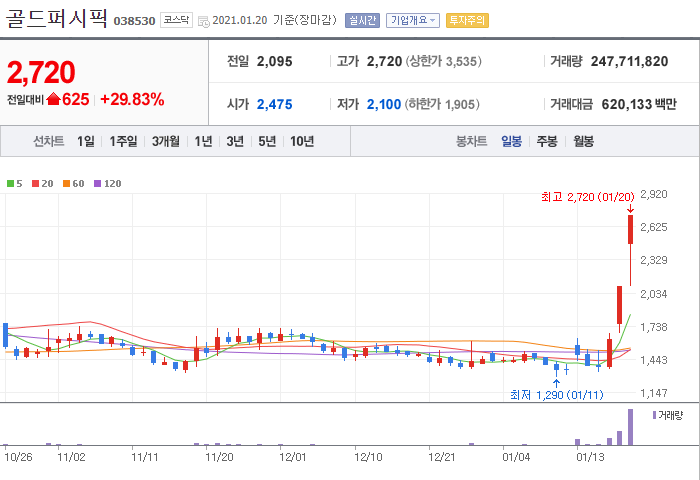
Task: Click the 골드퍼시픽 stock name title
Action: [x=56, y=18]
